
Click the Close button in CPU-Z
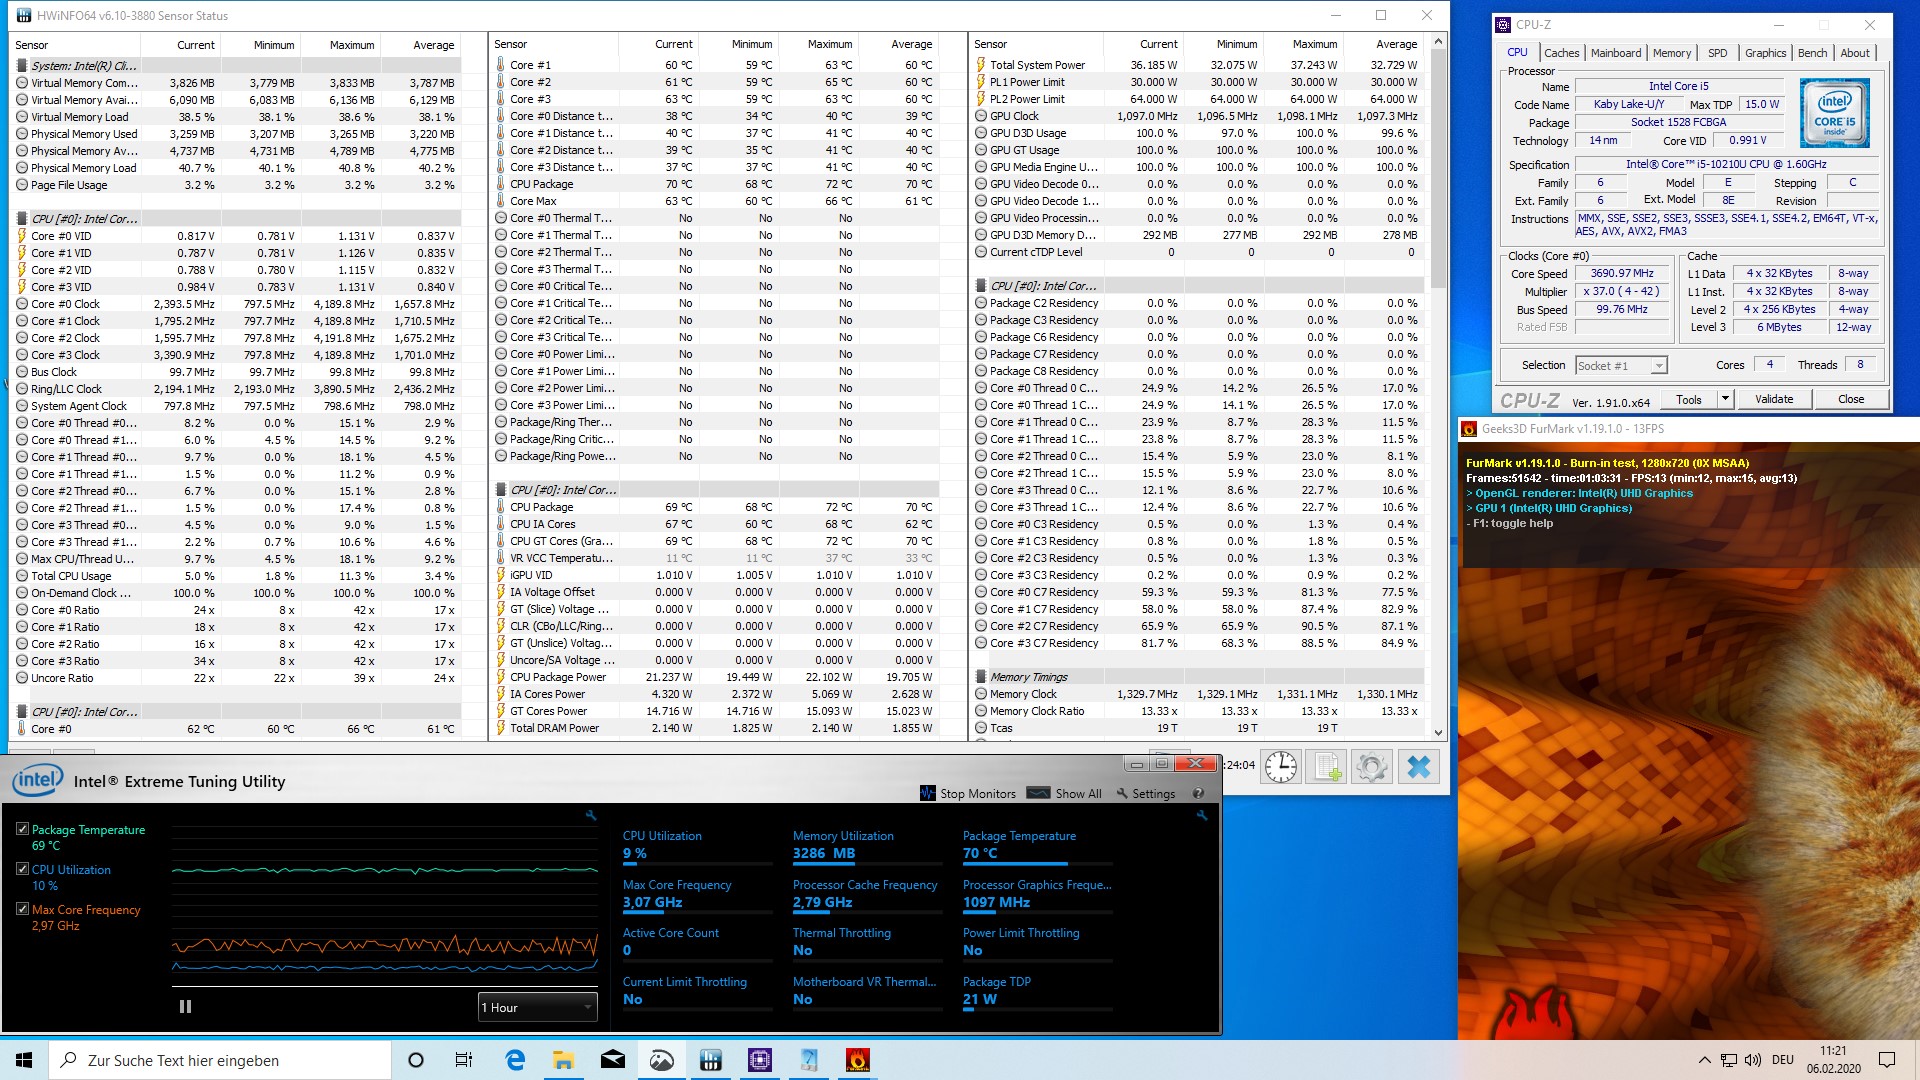click(1851, 399)
